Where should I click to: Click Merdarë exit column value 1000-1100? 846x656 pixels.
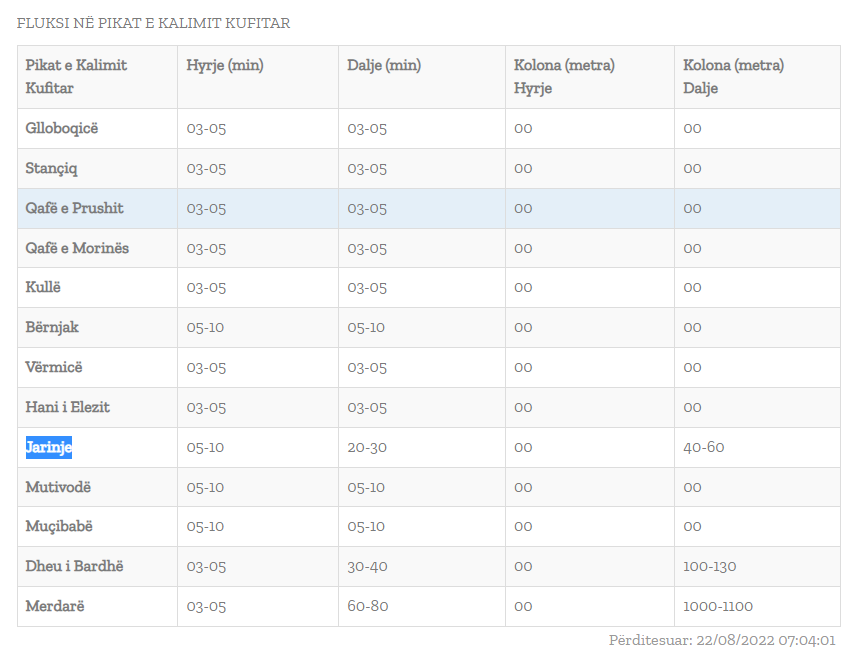click(x=718, y=606)
